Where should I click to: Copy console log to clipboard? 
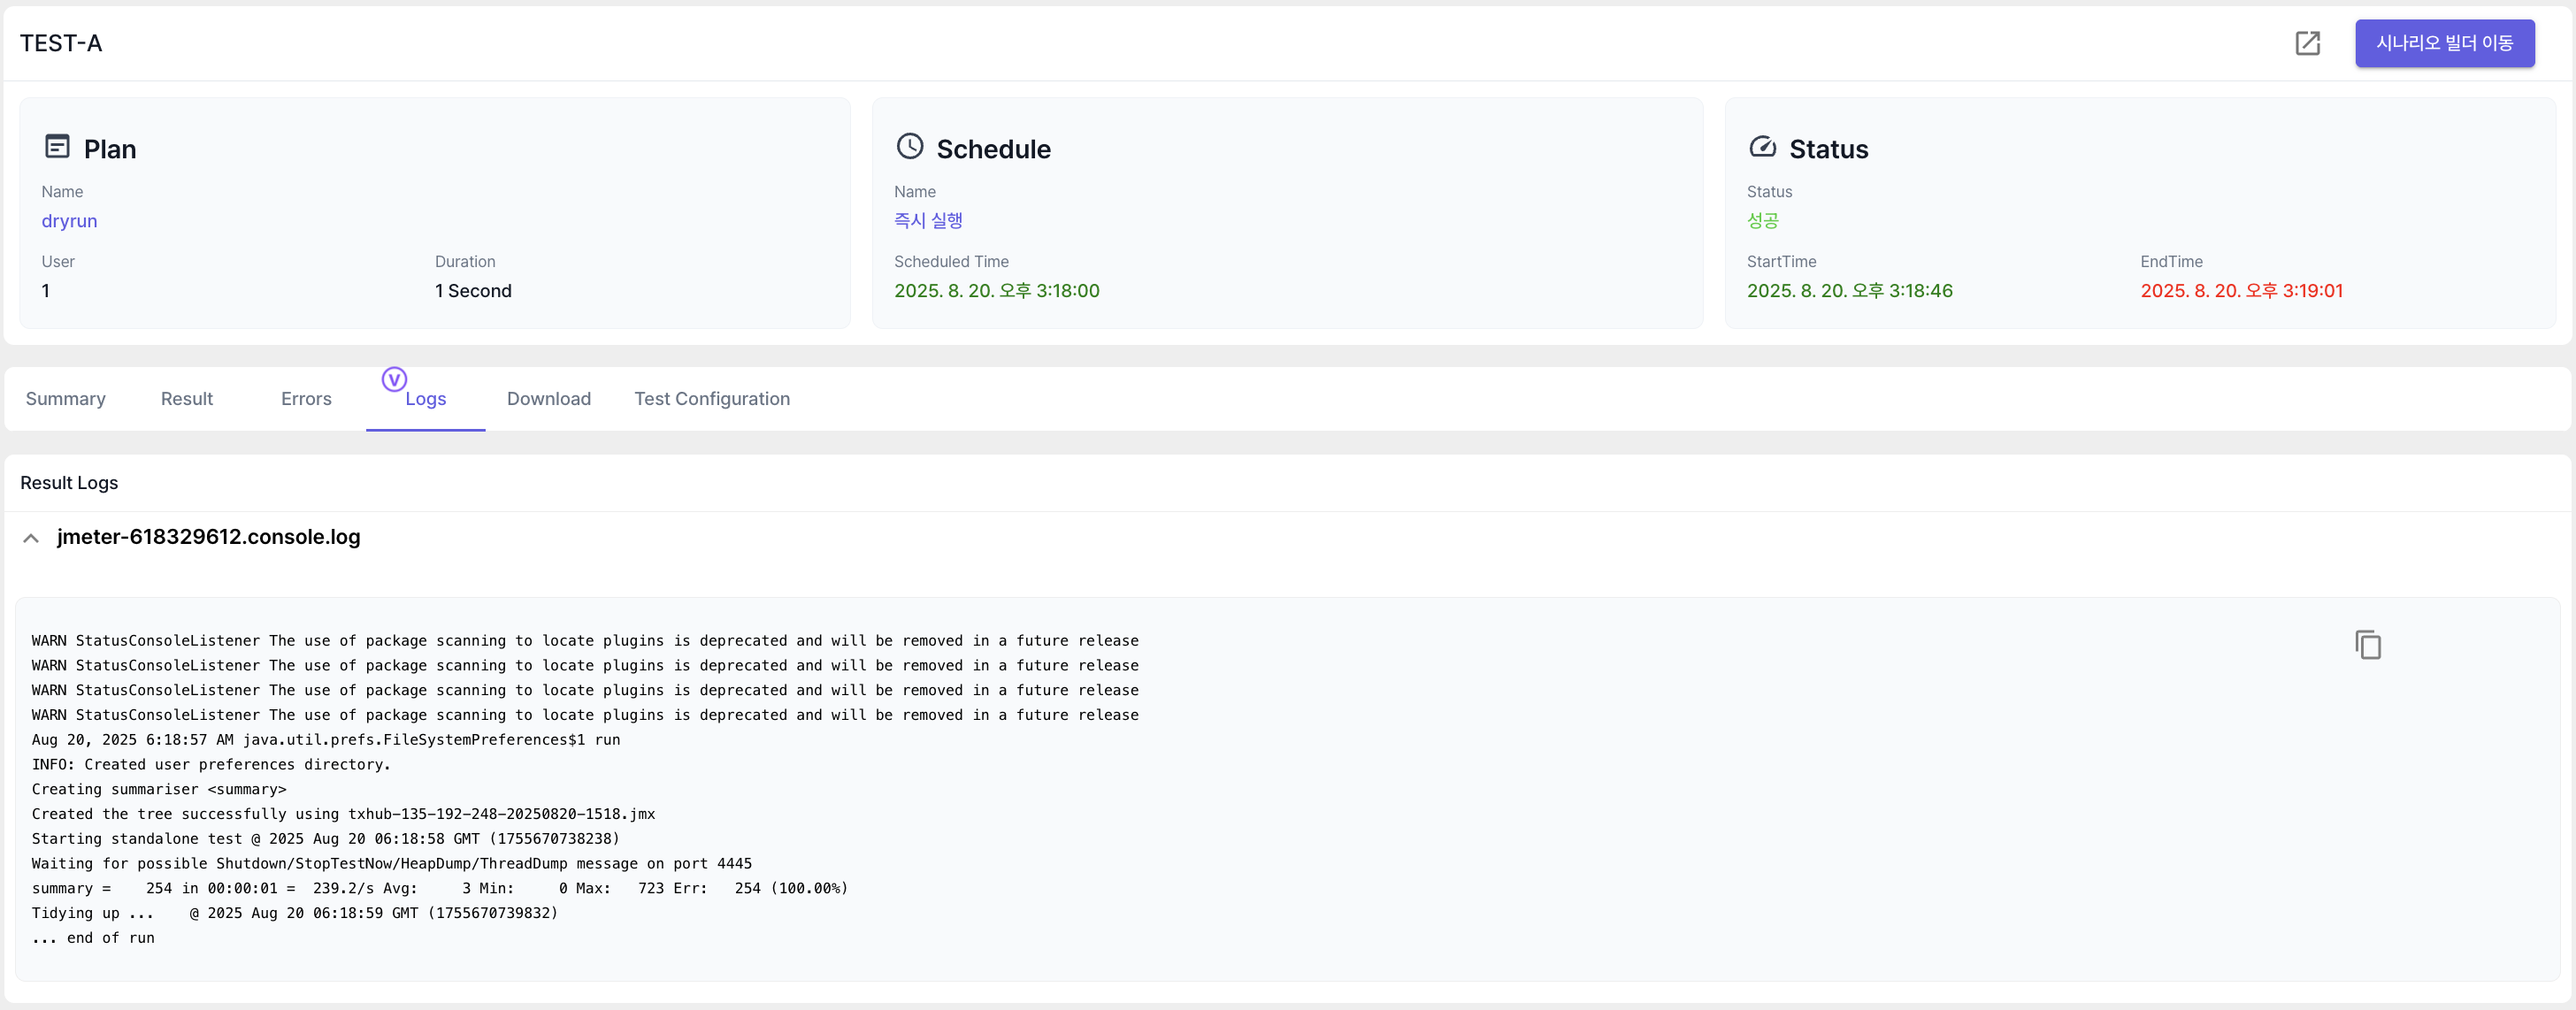(2367, 645)
